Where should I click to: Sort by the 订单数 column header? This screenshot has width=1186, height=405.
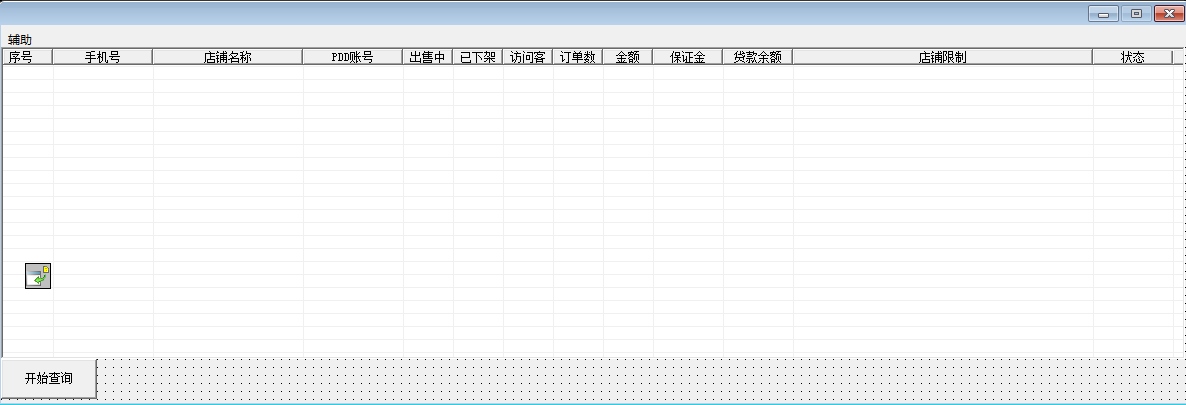(x=577, y=57)
